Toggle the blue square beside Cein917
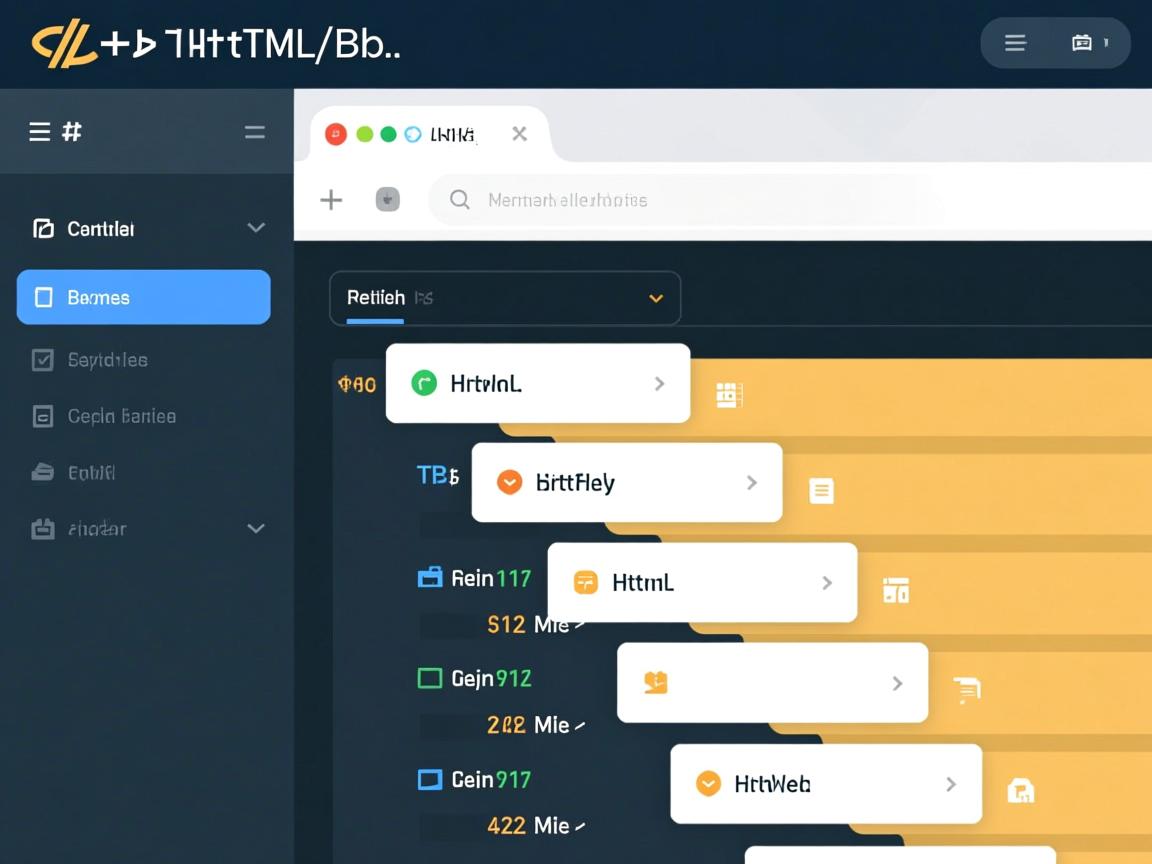This screenshot has height=864, width=1152. pos(429,779)
